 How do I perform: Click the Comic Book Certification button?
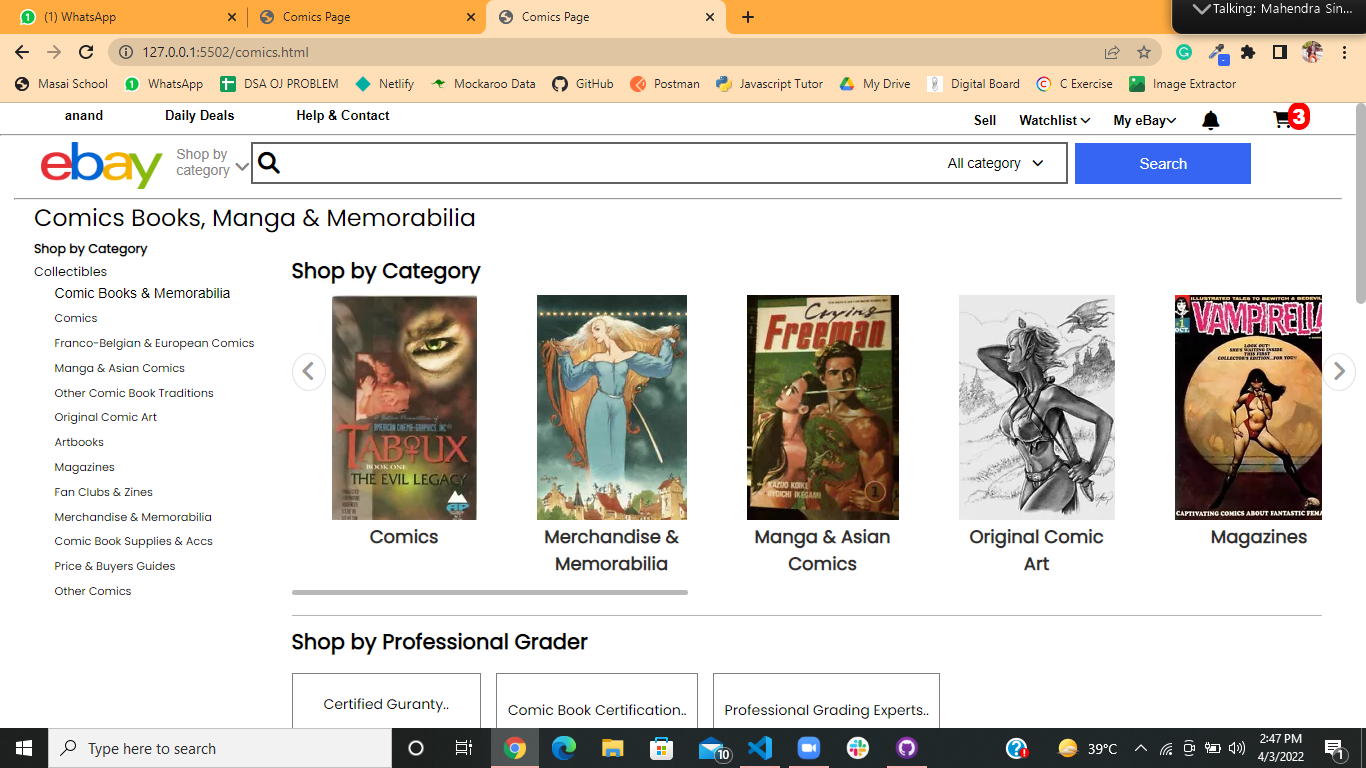[597, 701]
